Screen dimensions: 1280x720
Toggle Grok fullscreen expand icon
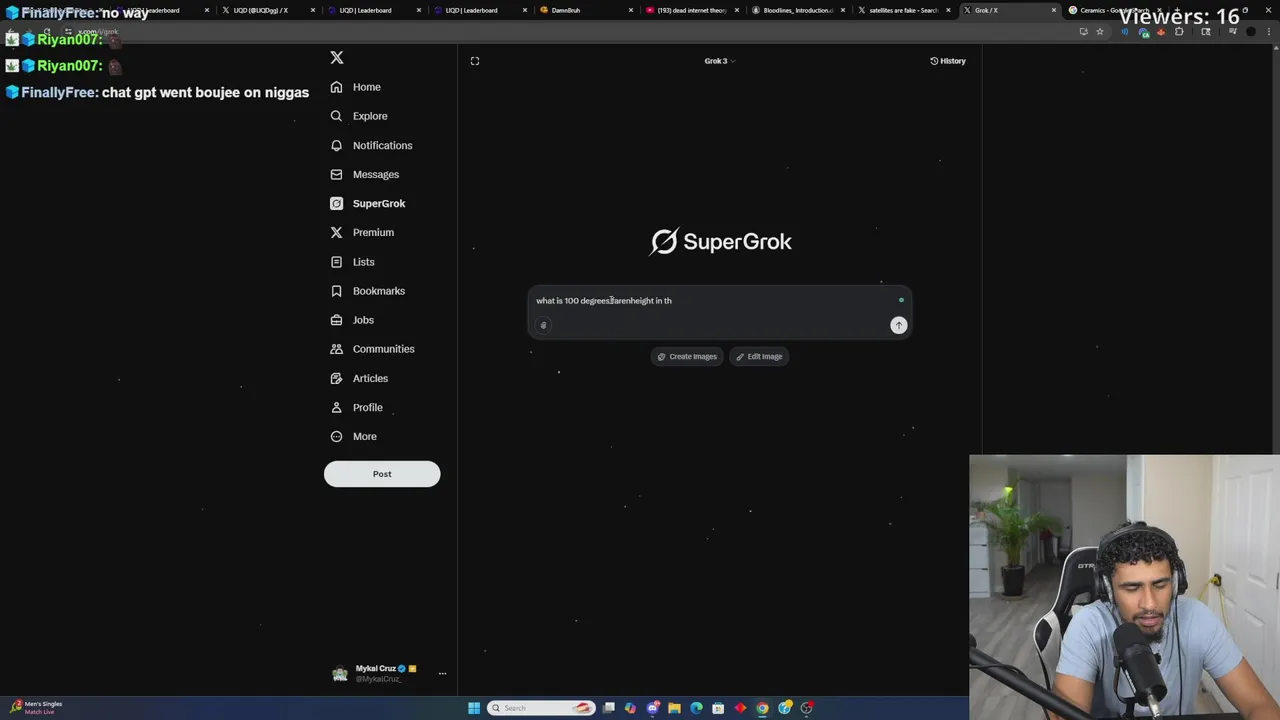(475, 61)
